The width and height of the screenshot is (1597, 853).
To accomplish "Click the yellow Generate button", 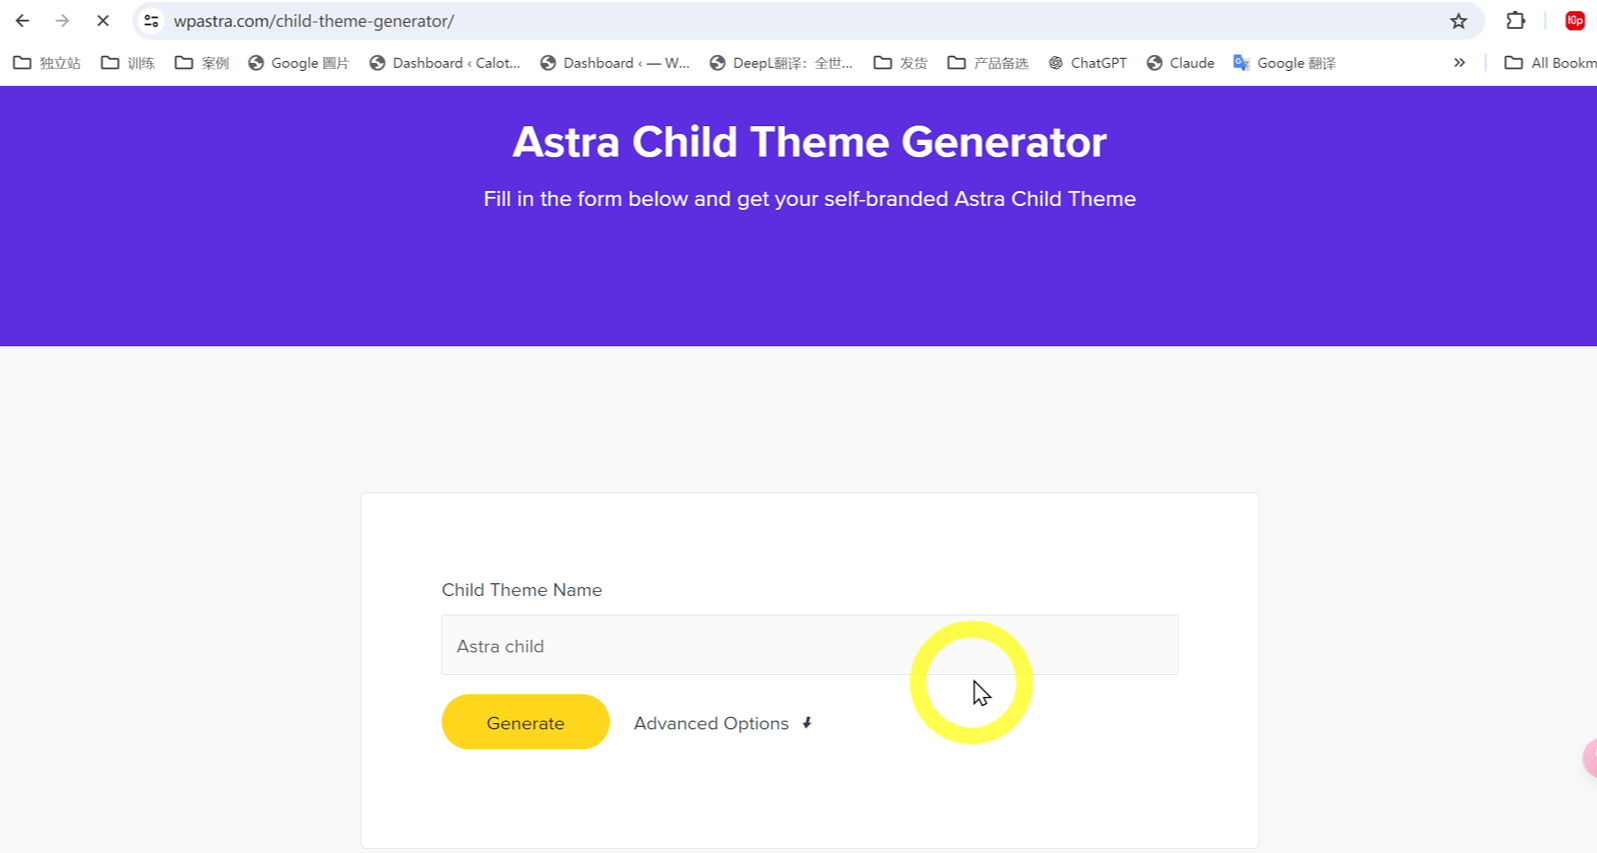I will coord(525,722).
